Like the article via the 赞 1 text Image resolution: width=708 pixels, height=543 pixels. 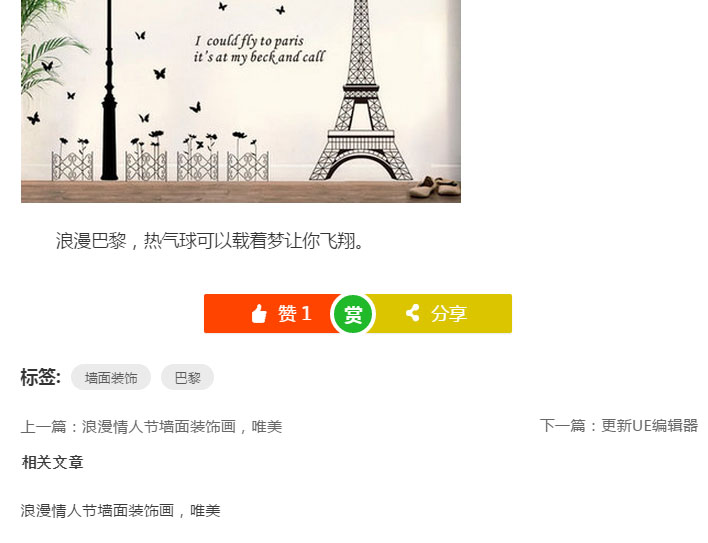pos(294,313)
